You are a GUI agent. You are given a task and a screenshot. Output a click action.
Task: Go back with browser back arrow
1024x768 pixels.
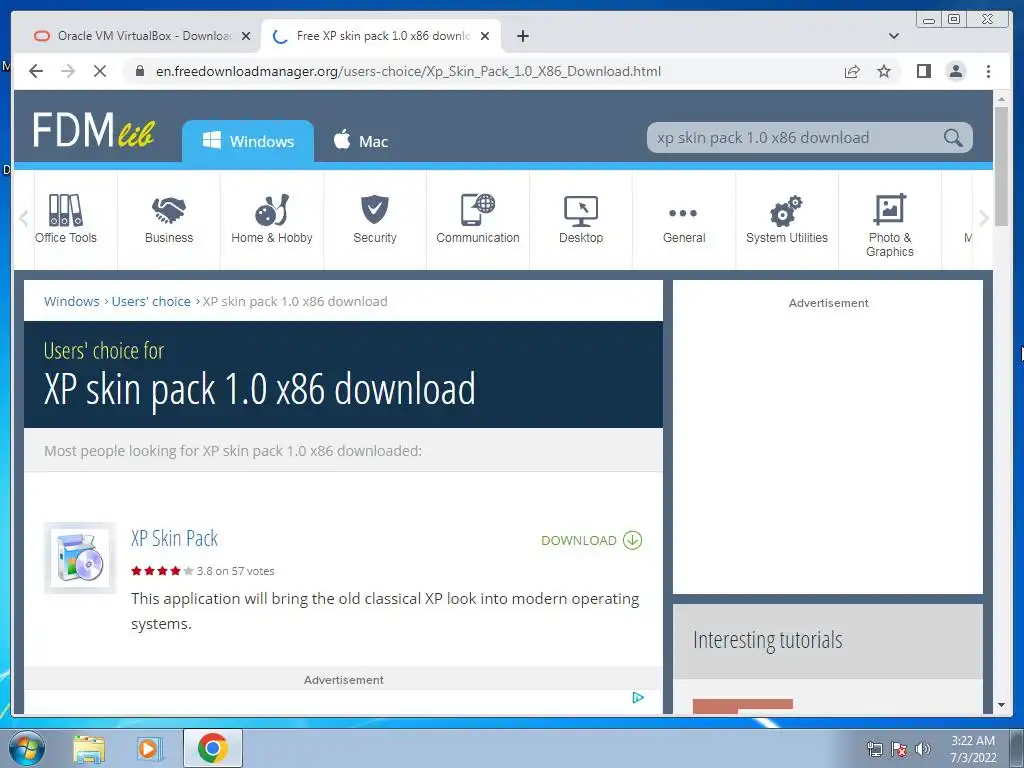(36, 71)
